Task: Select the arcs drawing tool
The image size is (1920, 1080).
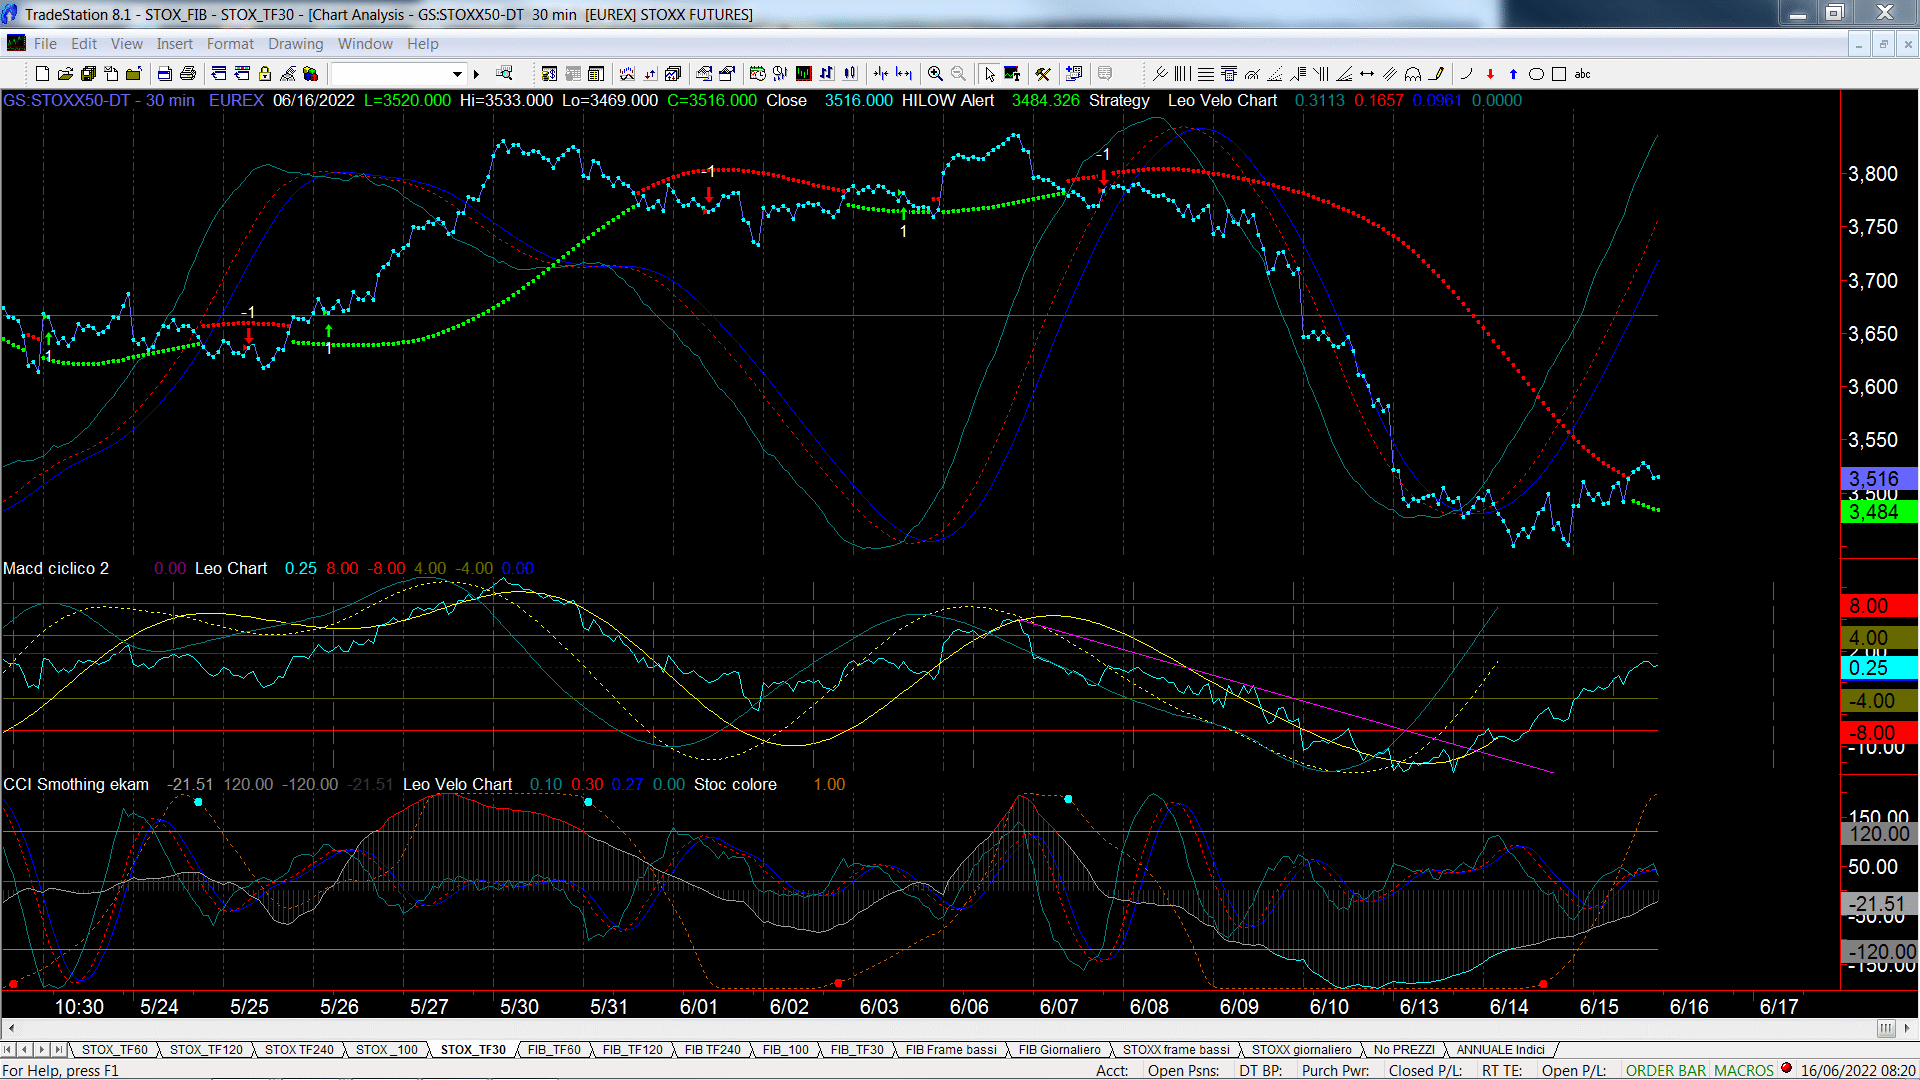Action: pos(1413,74)
